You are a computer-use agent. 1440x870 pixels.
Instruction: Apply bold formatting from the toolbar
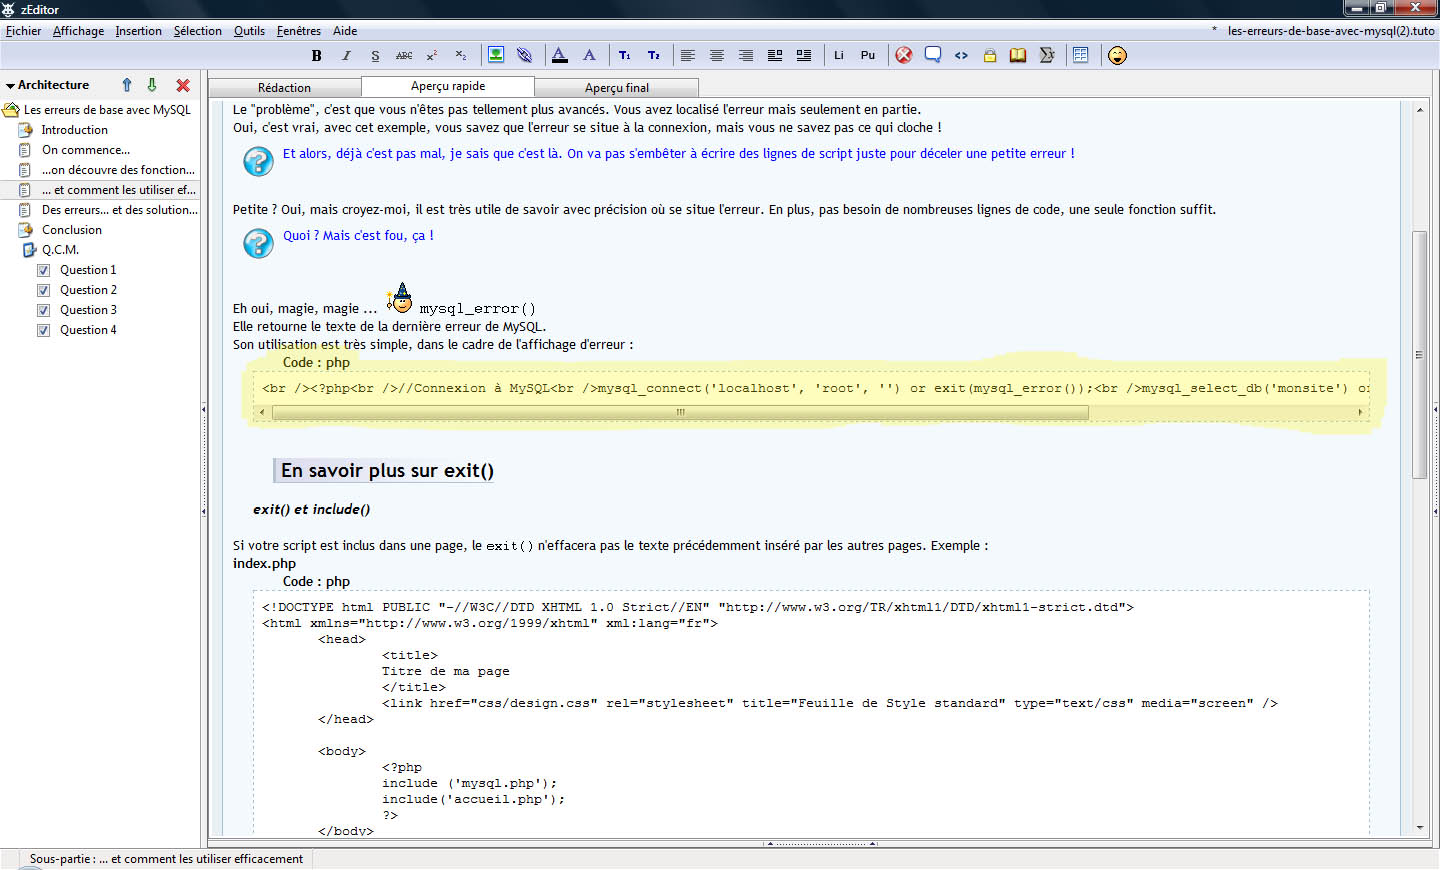click(x=316, y=56)
